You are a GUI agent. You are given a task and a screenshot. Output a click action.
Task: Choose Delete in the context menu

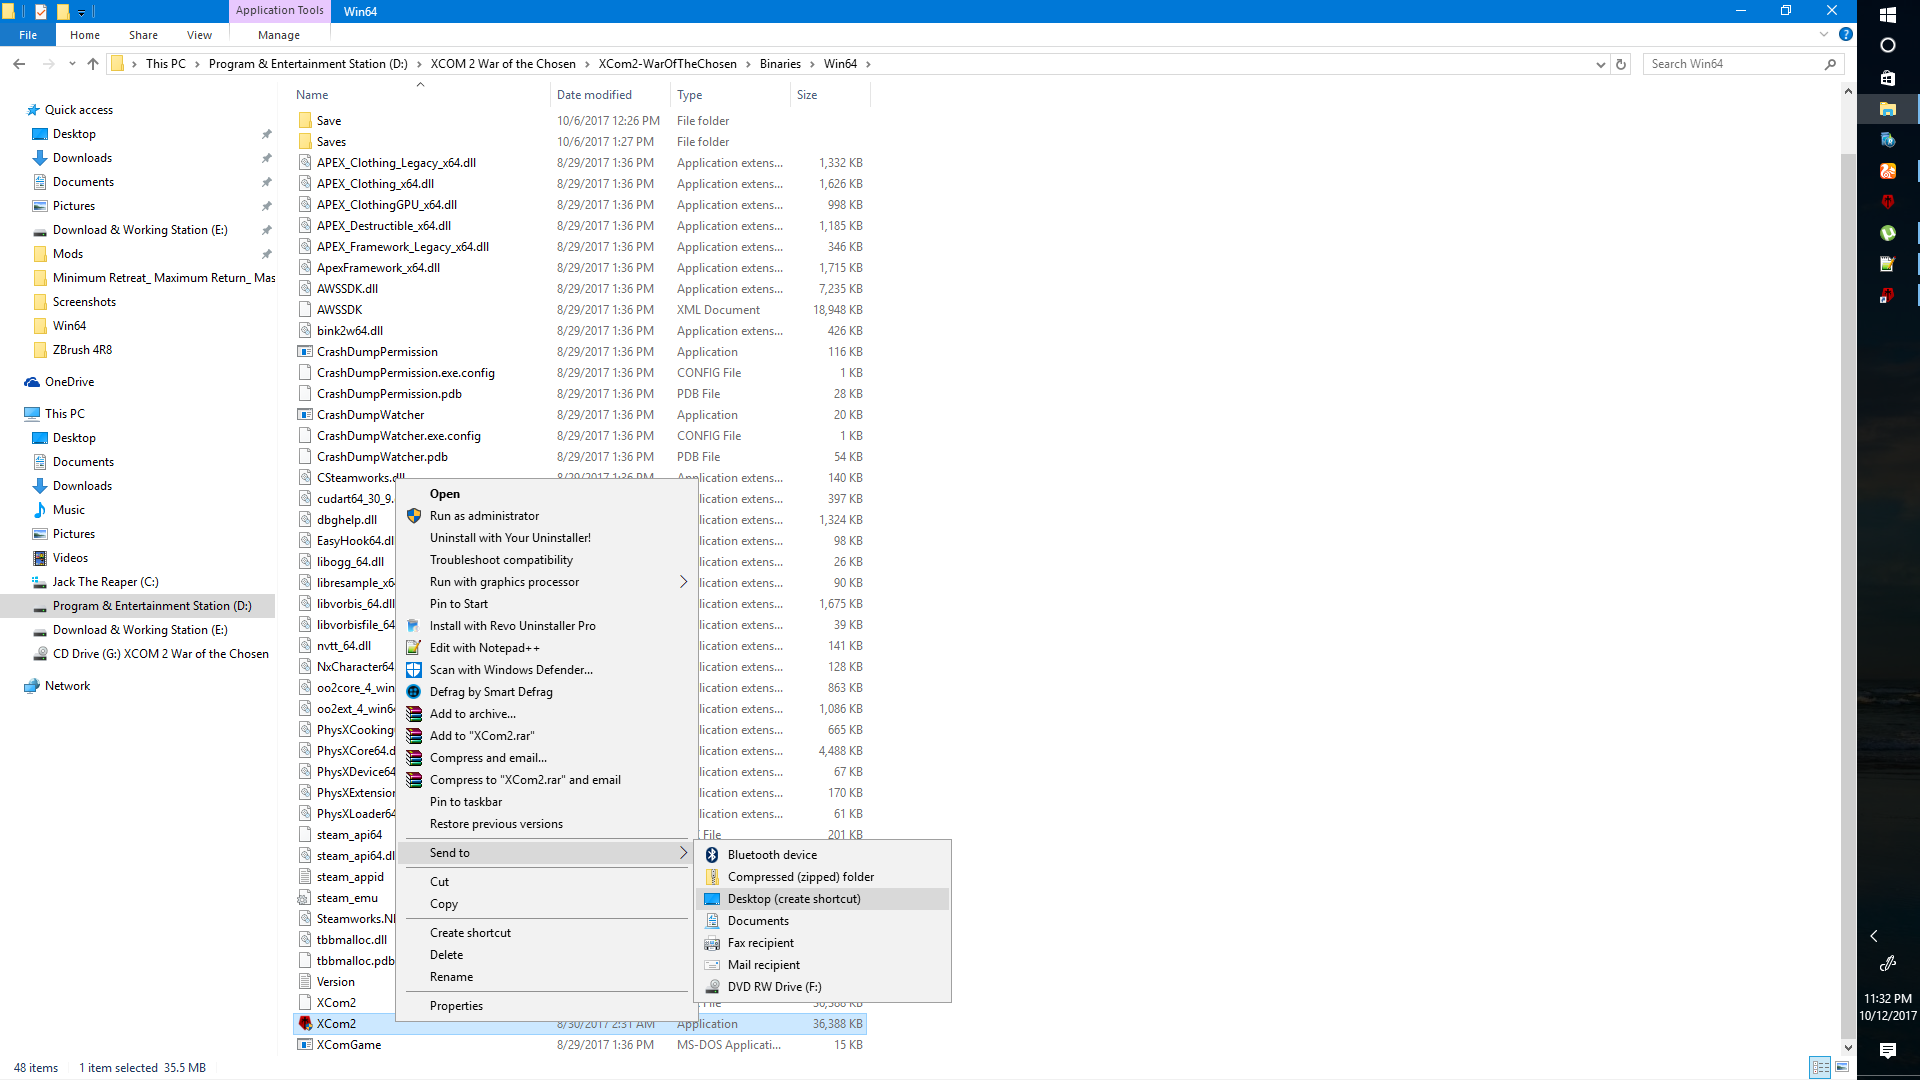tap(446, 955)
